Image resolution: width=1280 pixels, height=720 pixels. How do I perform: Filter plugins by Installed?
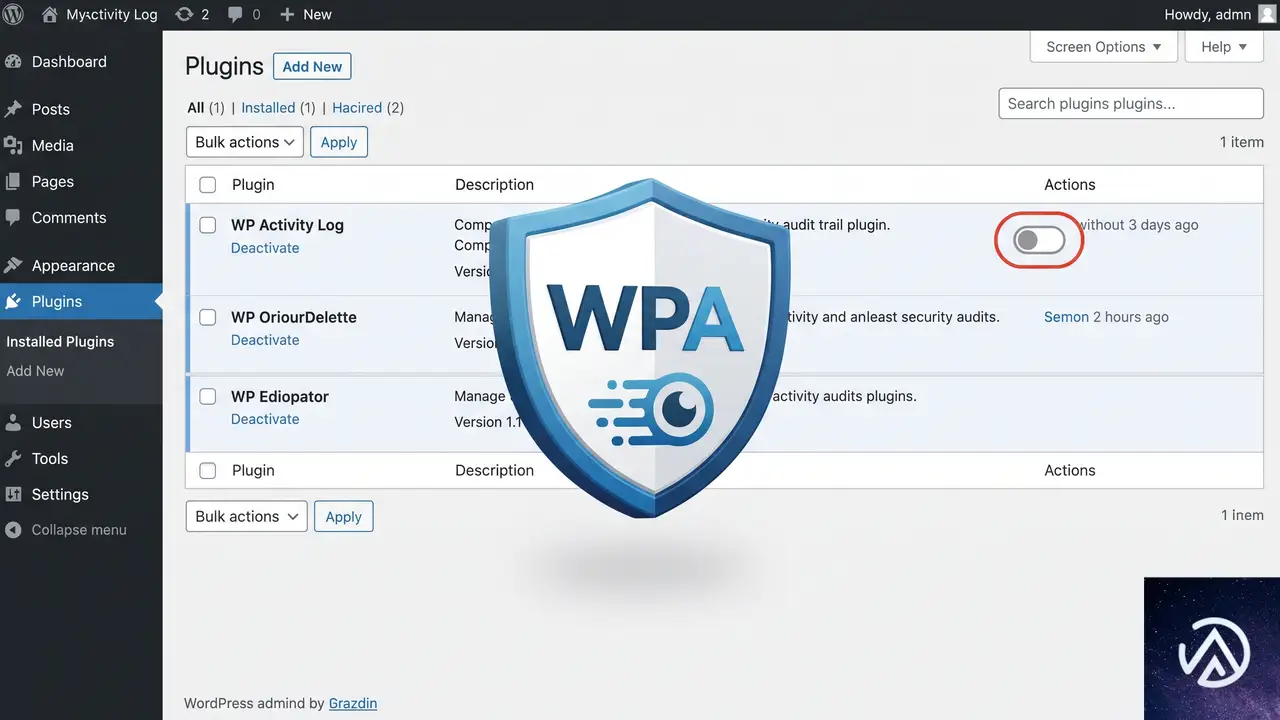[268, 107]
